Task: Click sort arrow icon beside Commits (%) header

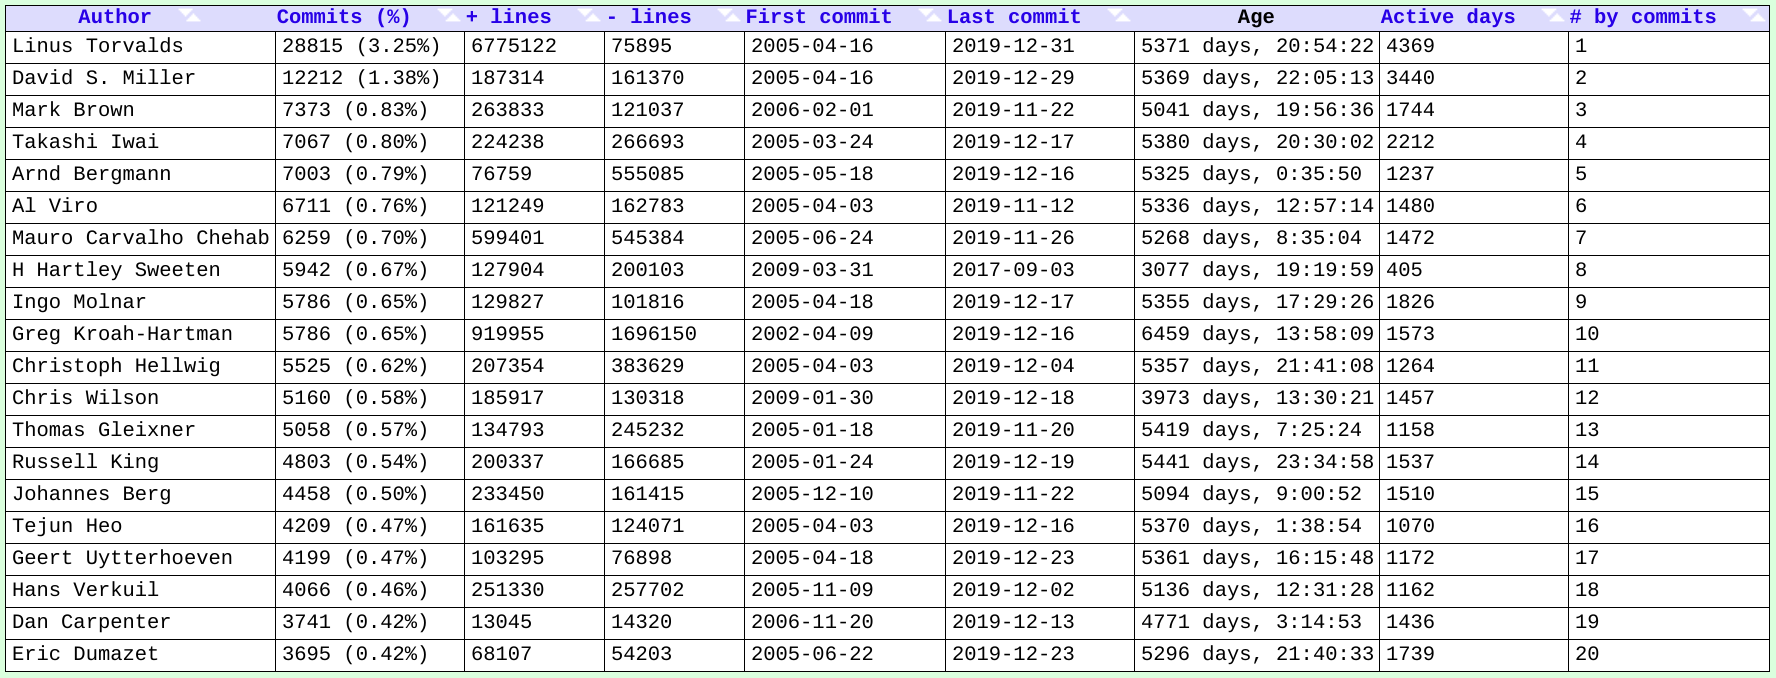Action: [x=447, y=16]
